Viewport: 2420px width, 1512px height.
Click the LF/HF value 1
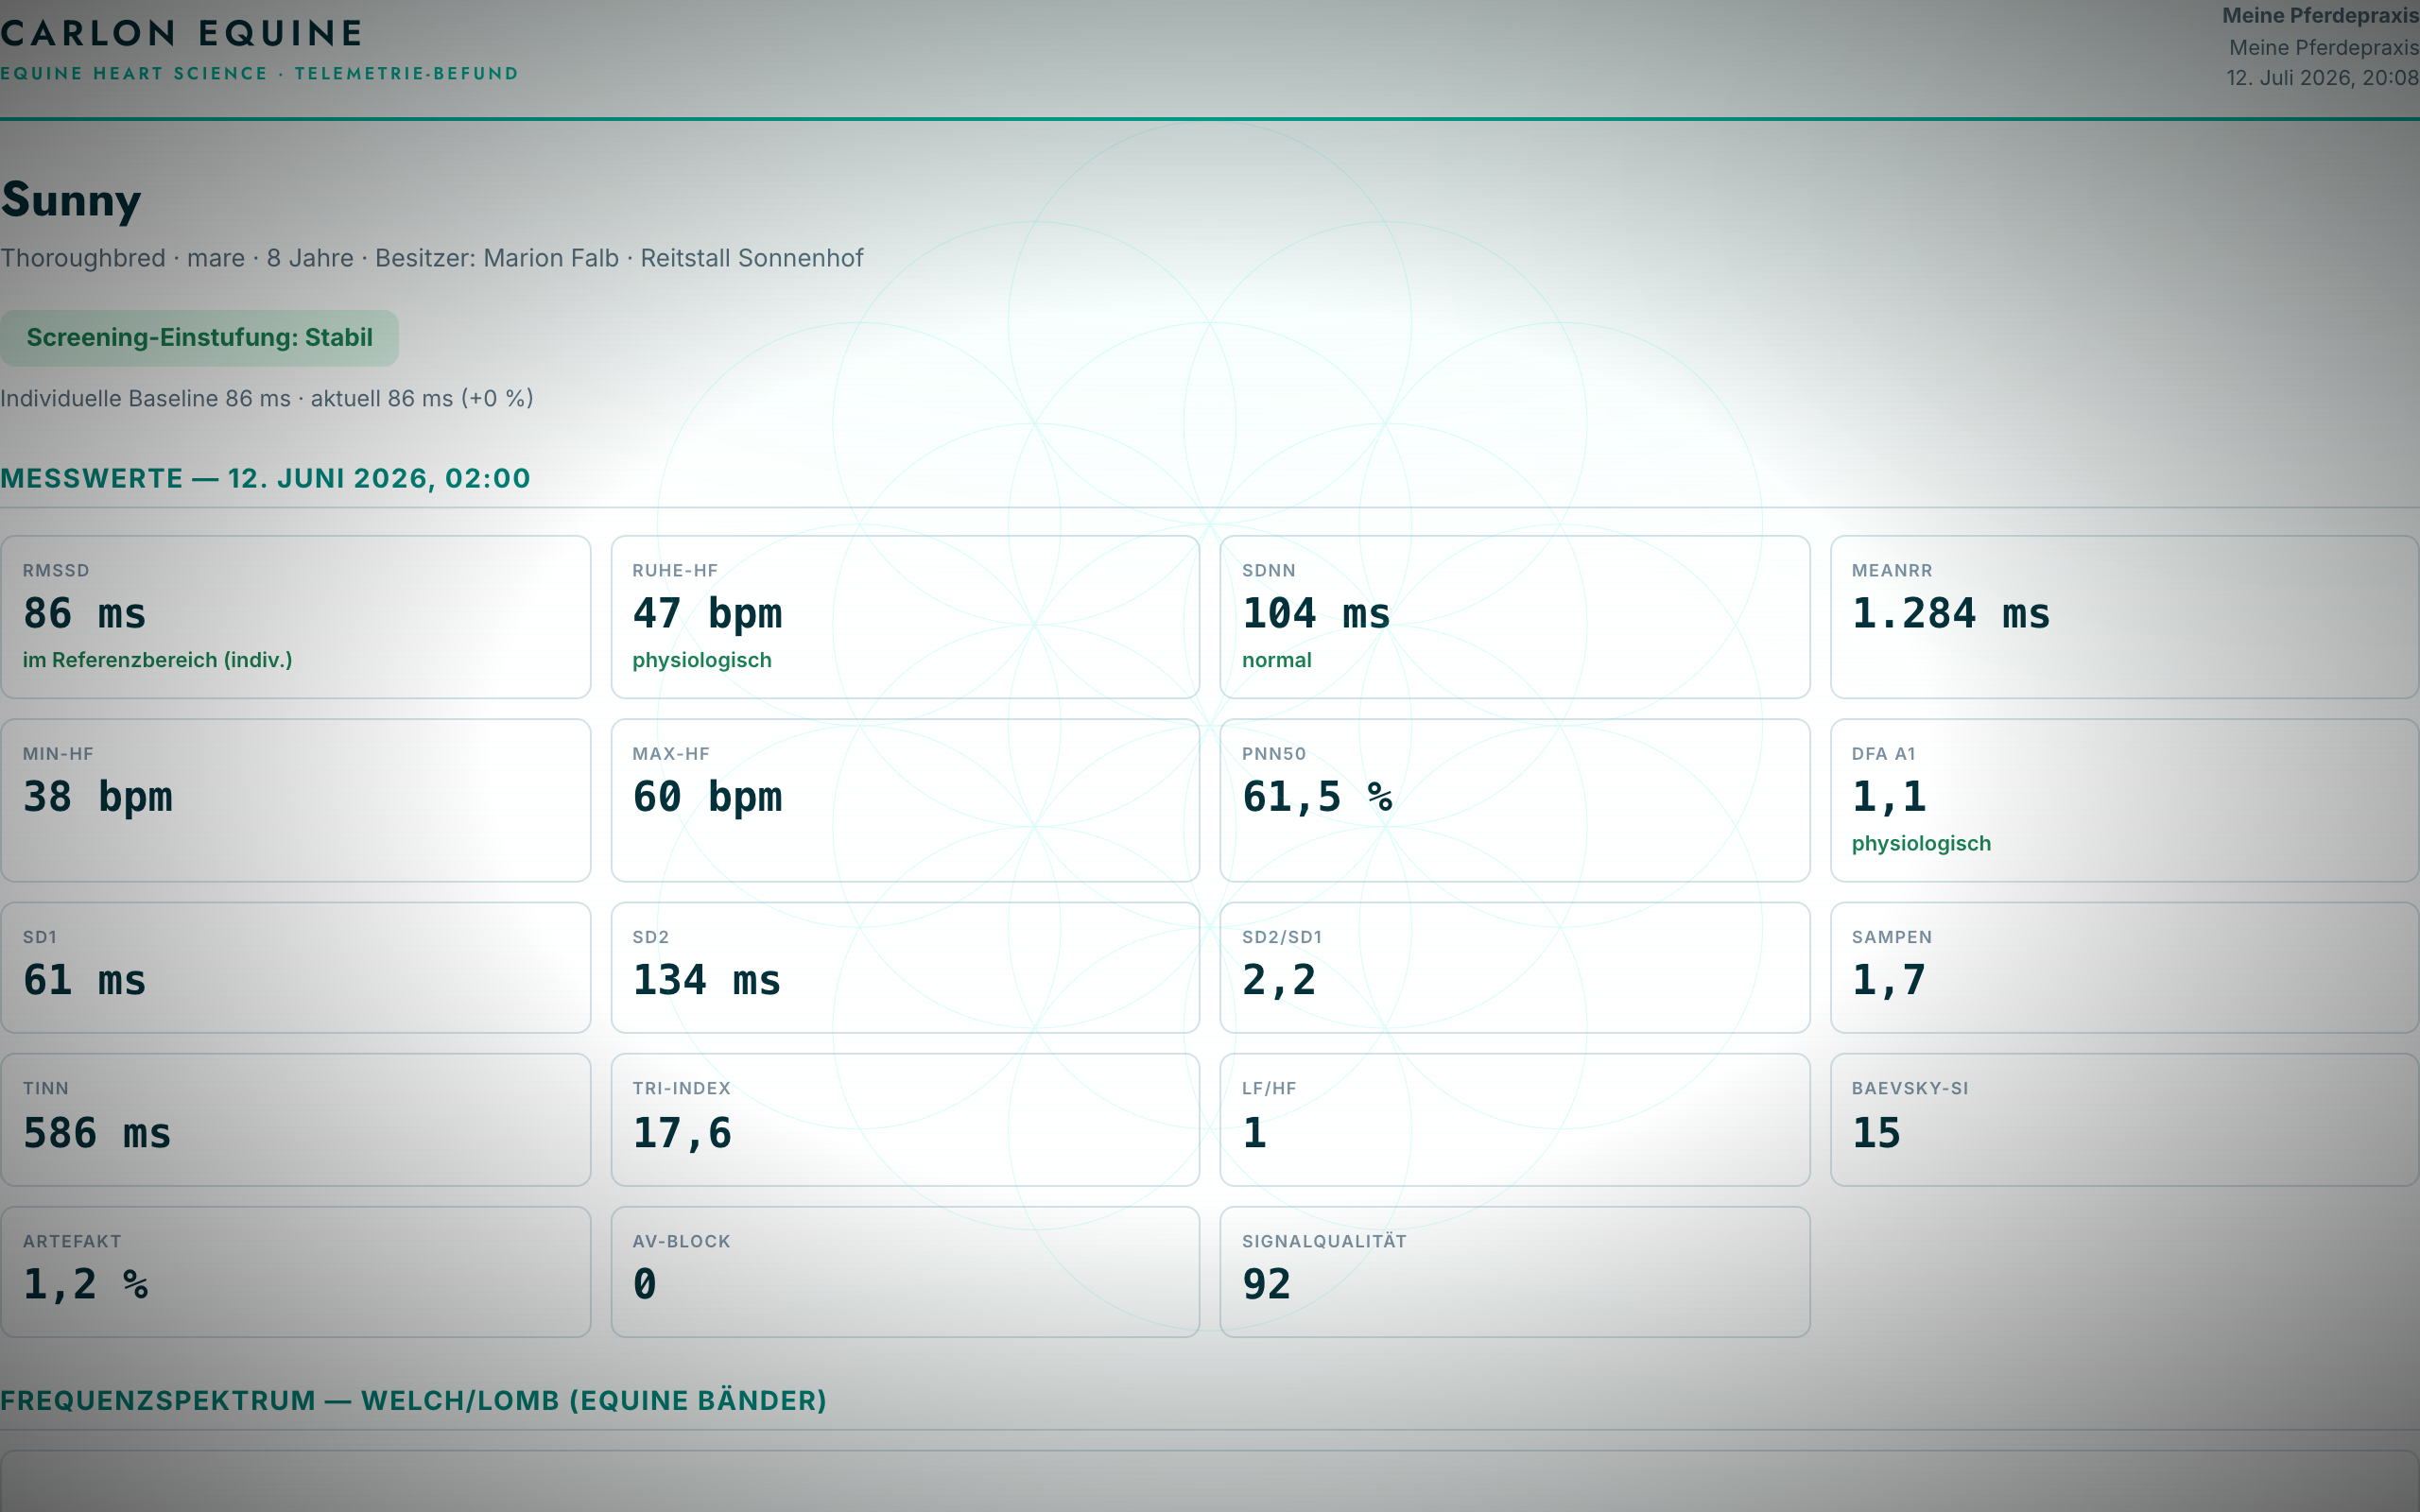pyautogui.click(x=1255, y=1133)
